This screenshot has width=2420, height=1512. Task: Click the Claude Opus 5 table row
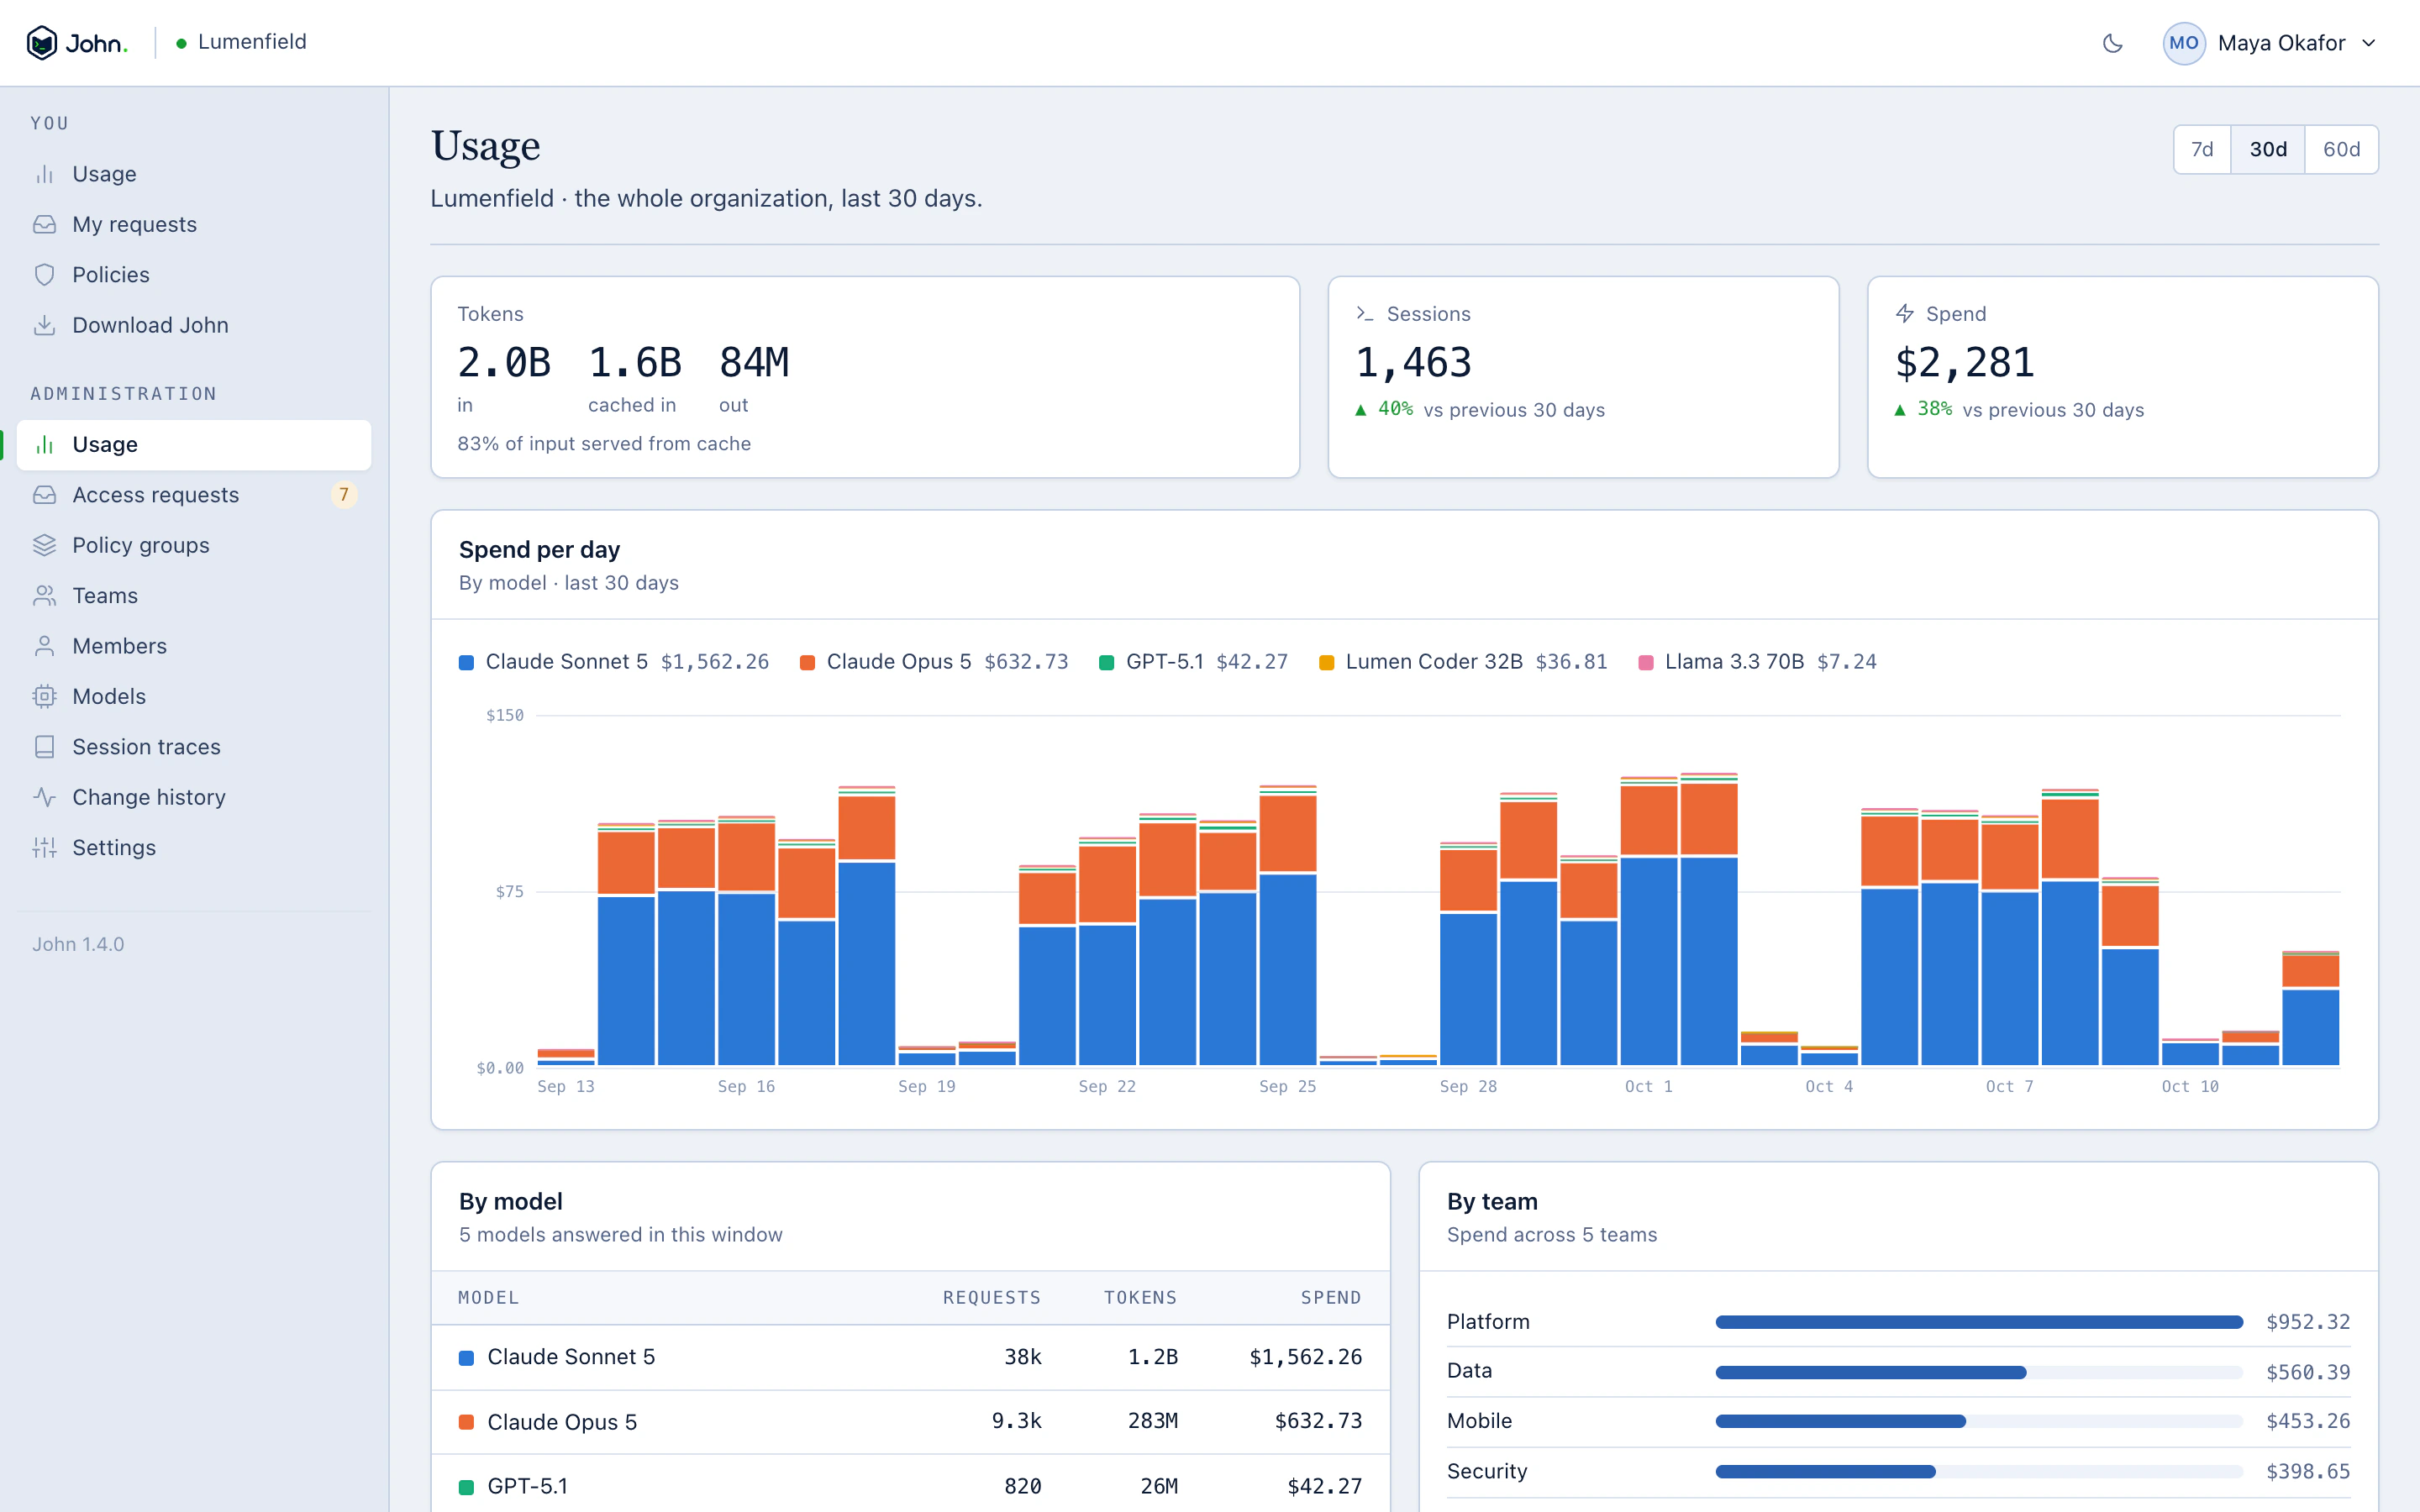[x=910, y=1422]
